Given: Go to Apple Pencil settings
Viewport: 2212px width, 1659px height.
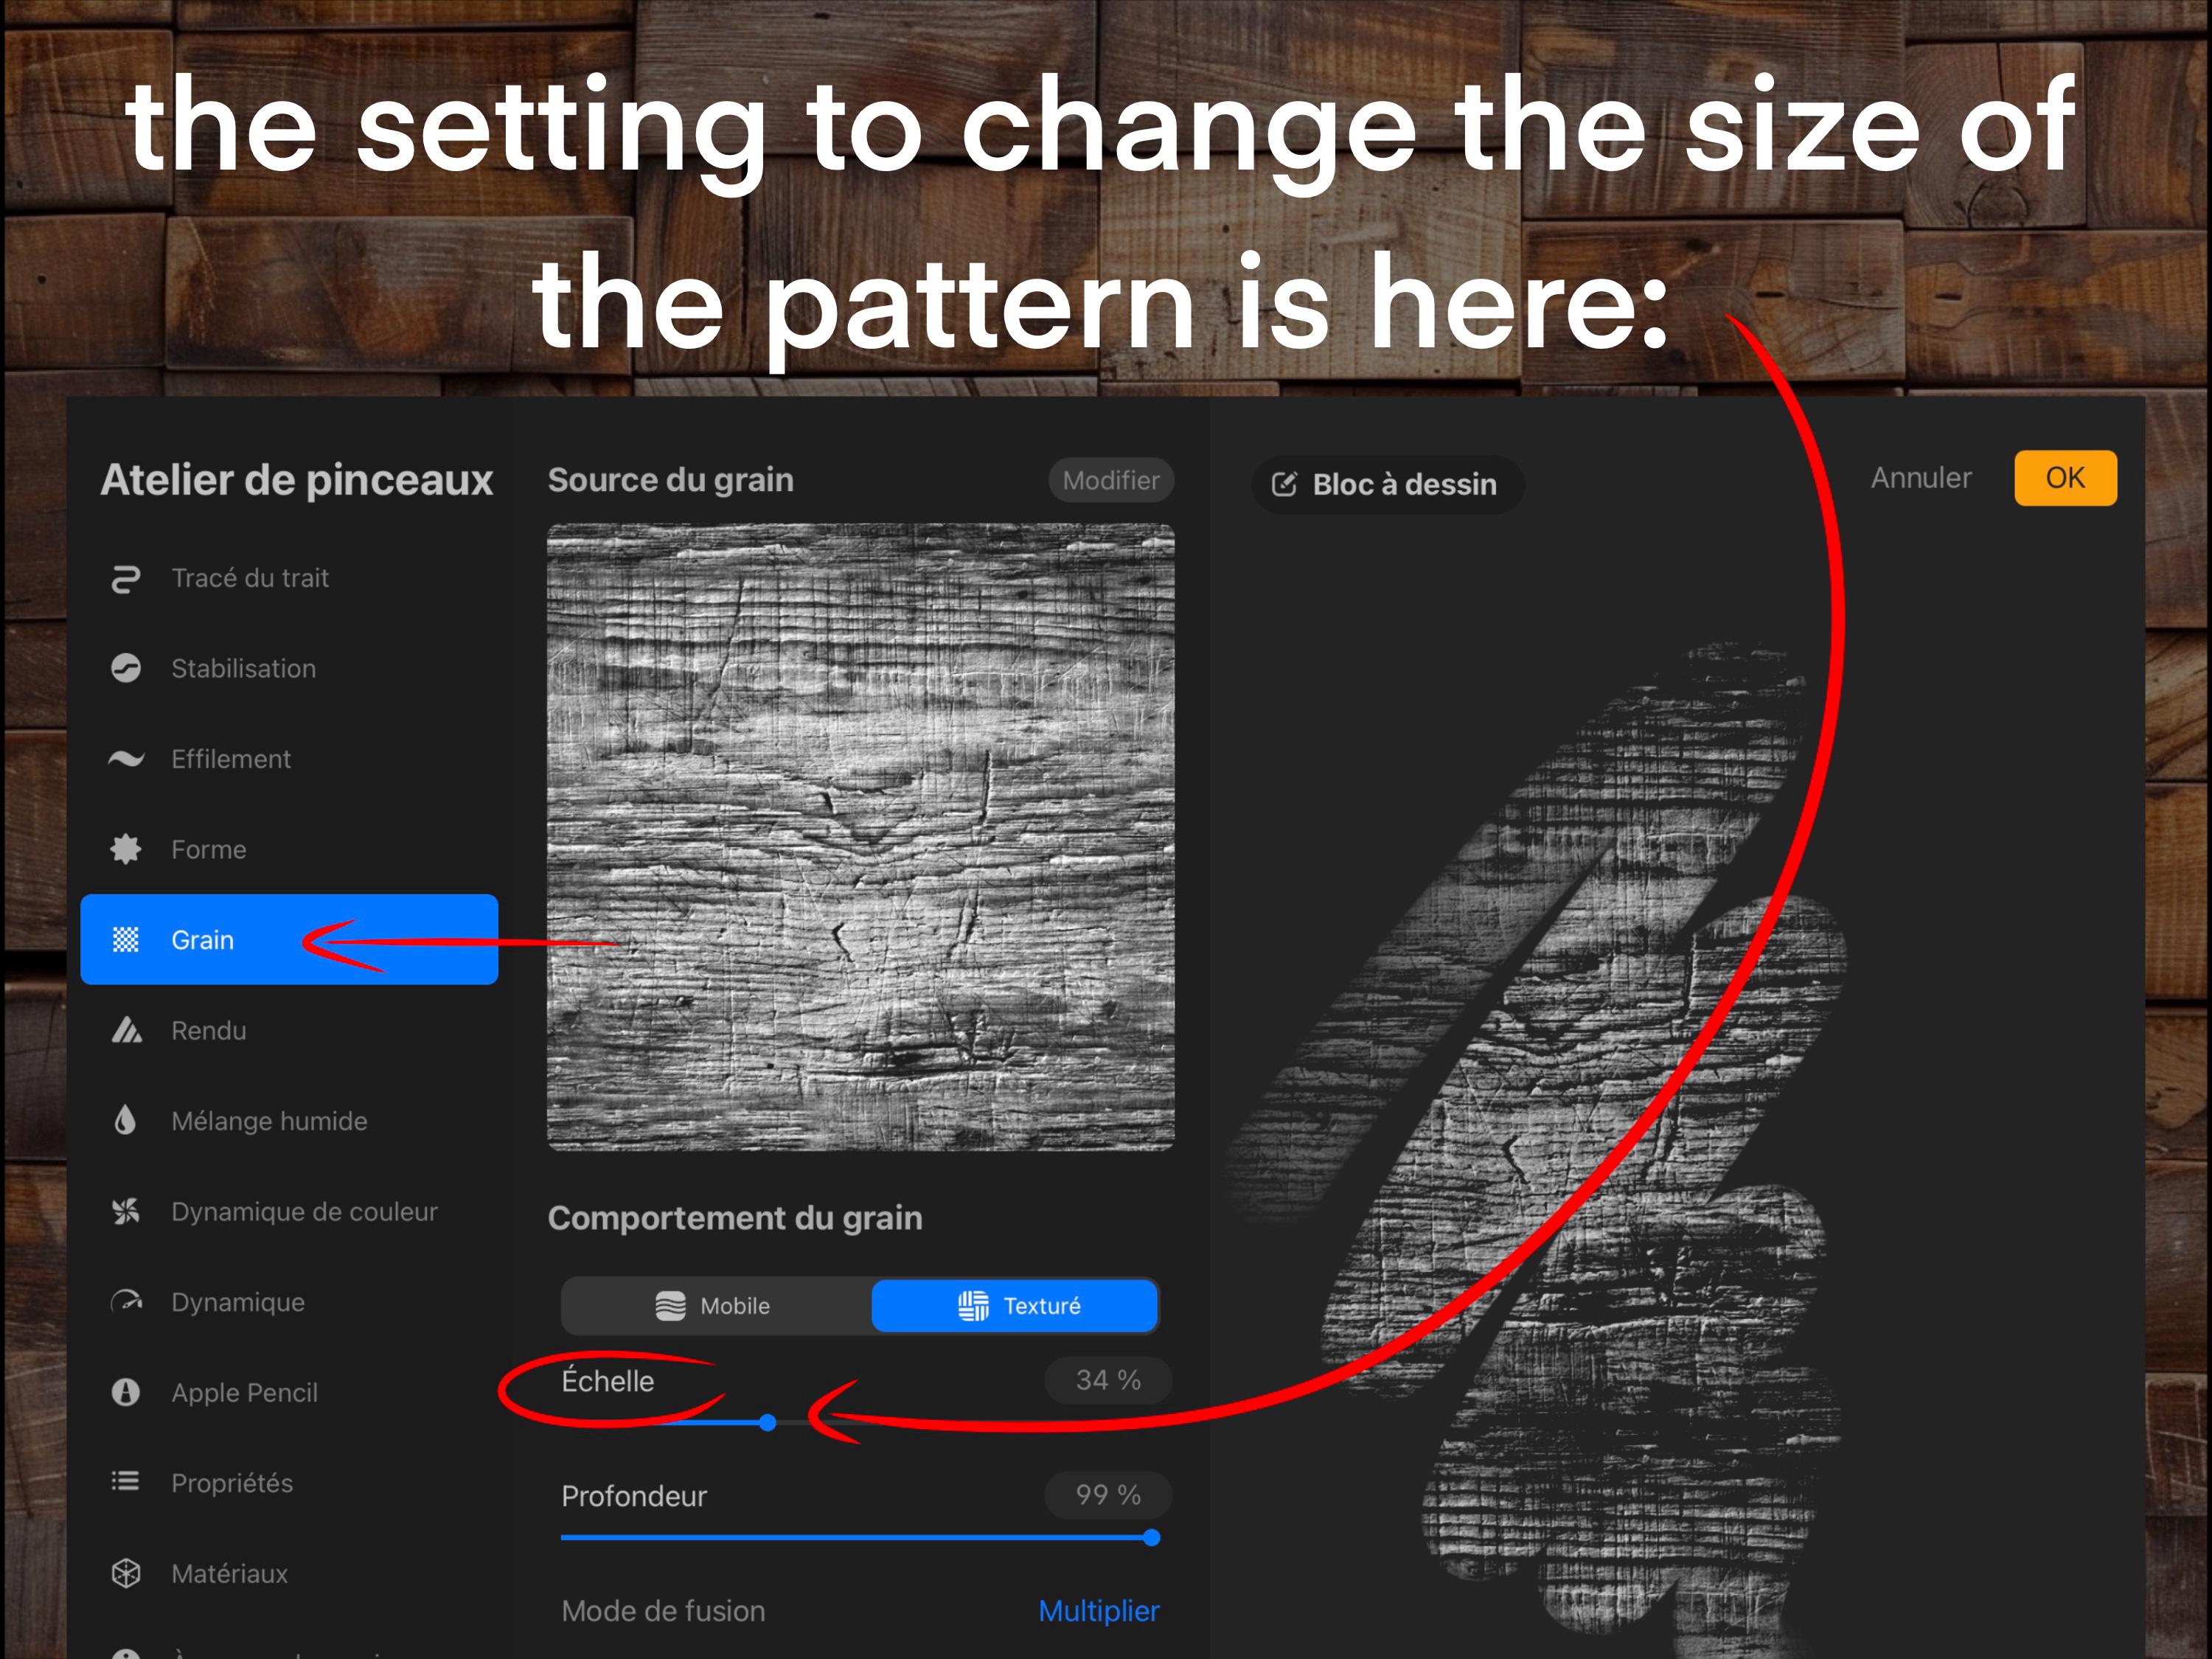Looking at the screenshot, I should pos(289,1392).
